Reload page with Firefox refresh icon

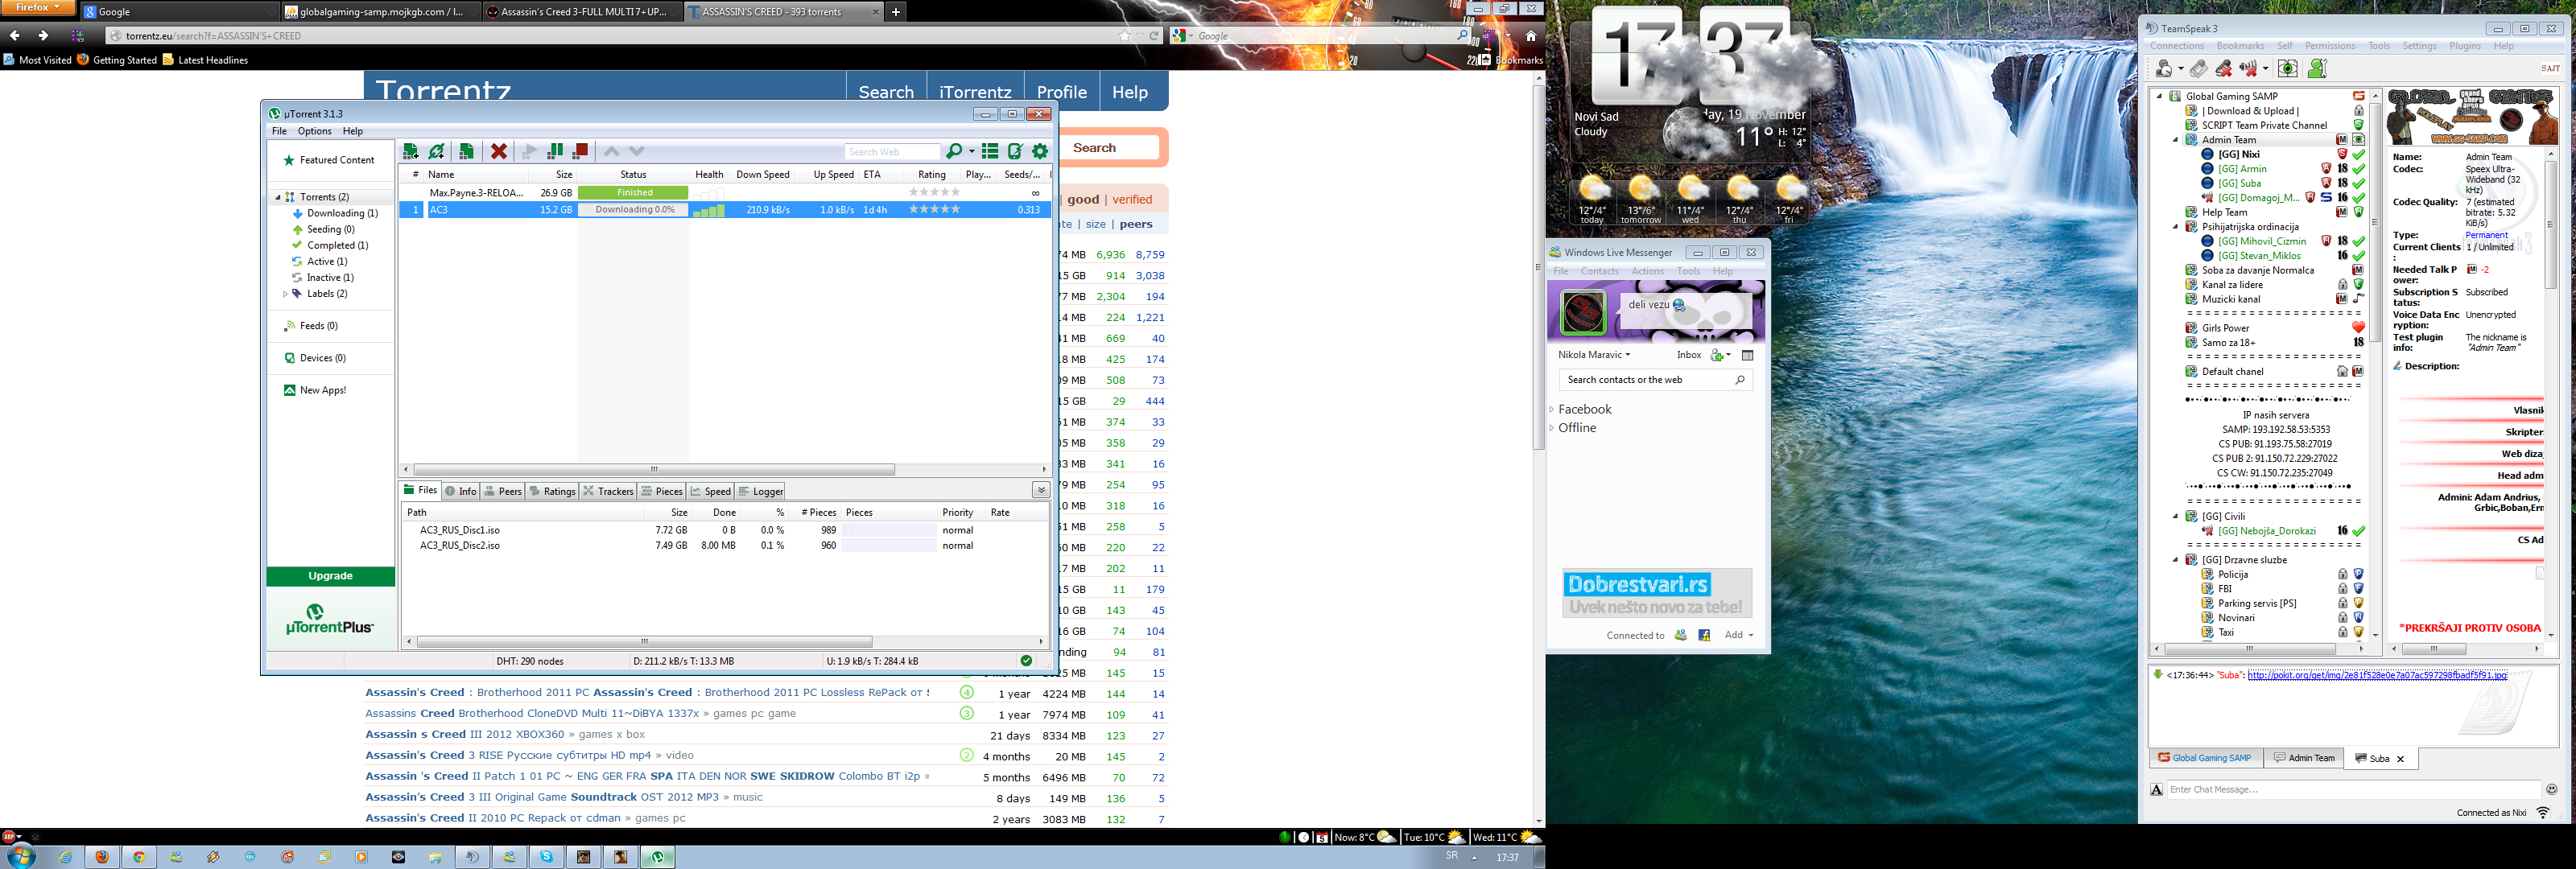point(1153,35)
